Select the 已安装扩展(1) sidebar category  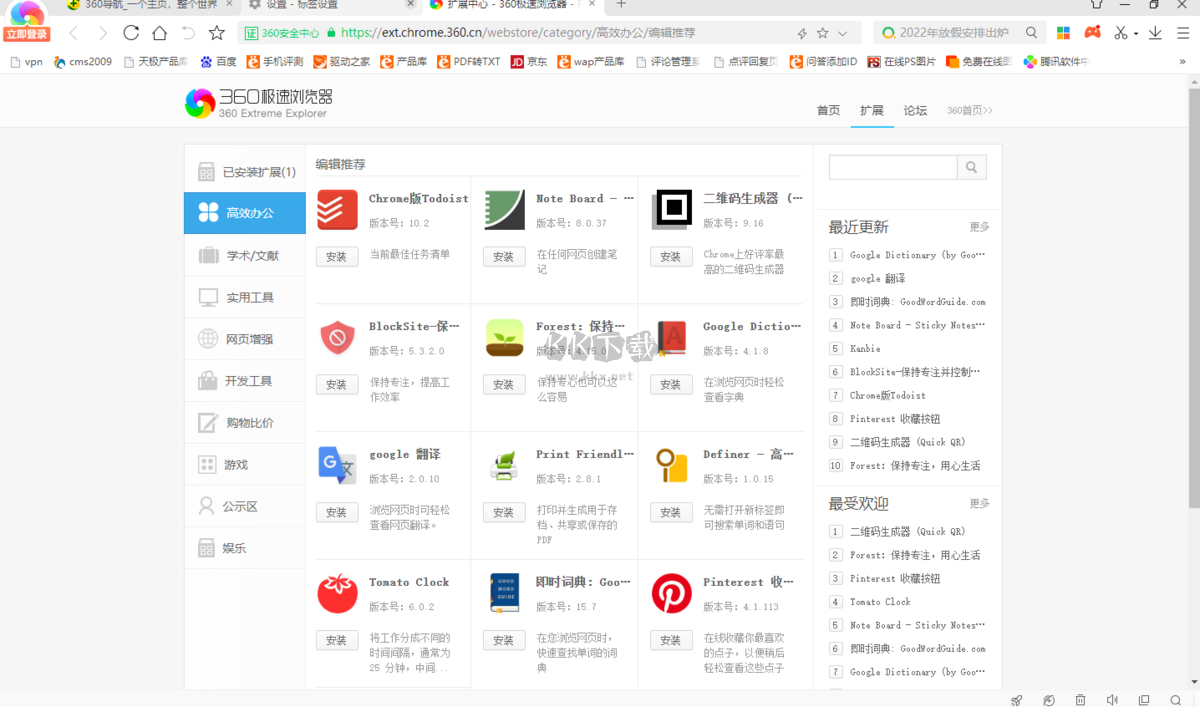pos(245,172)
